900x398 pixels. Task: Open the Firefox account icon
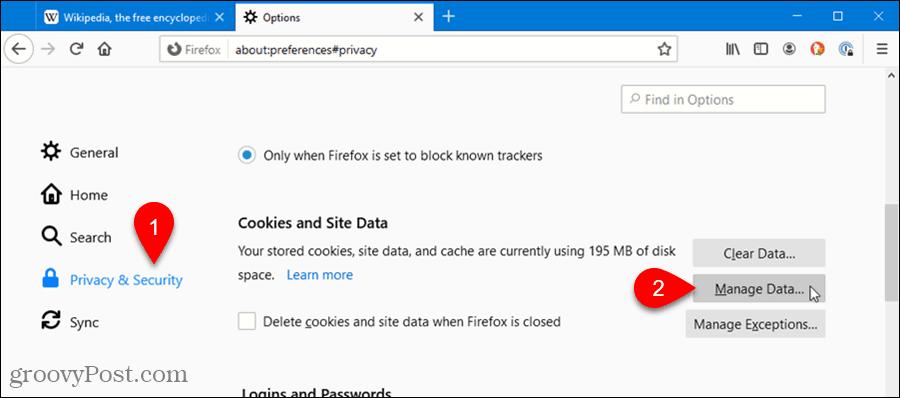pyautogui.click(x=790, y=50)
